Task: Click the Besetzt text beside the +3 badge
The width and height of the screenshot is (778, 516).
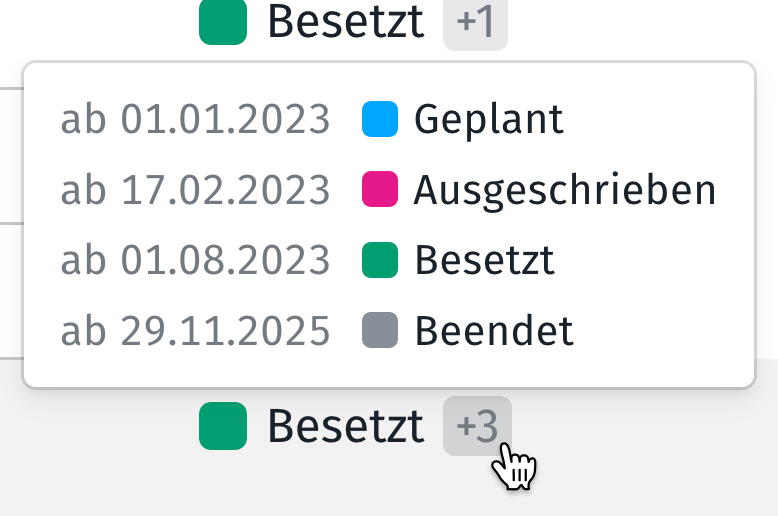Action: click(345, 427)
